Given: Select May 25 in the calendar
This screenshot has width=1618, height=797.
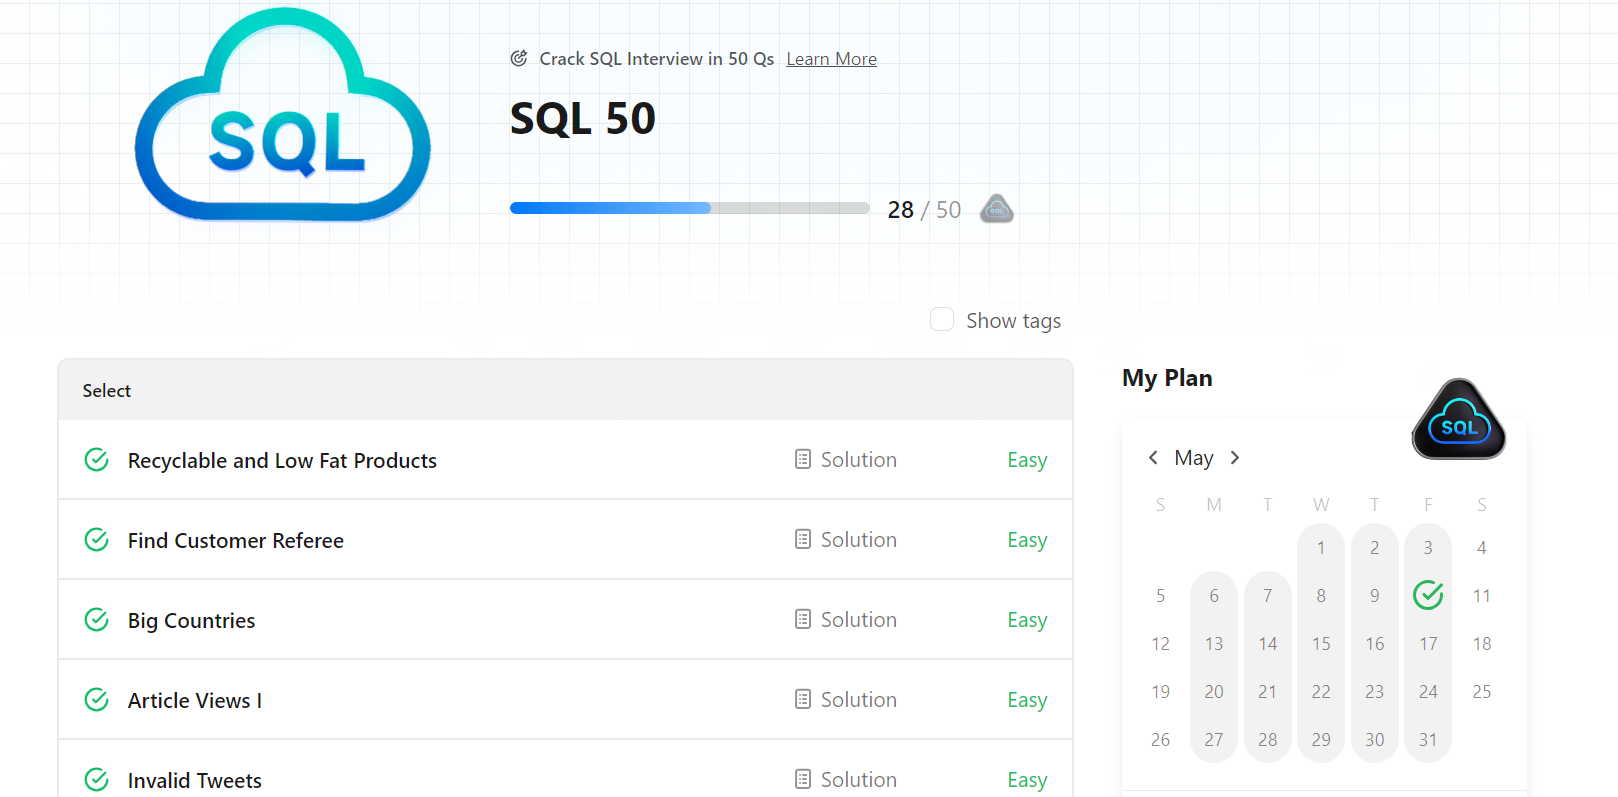Looking at the screenshot, I should 1482,691.
